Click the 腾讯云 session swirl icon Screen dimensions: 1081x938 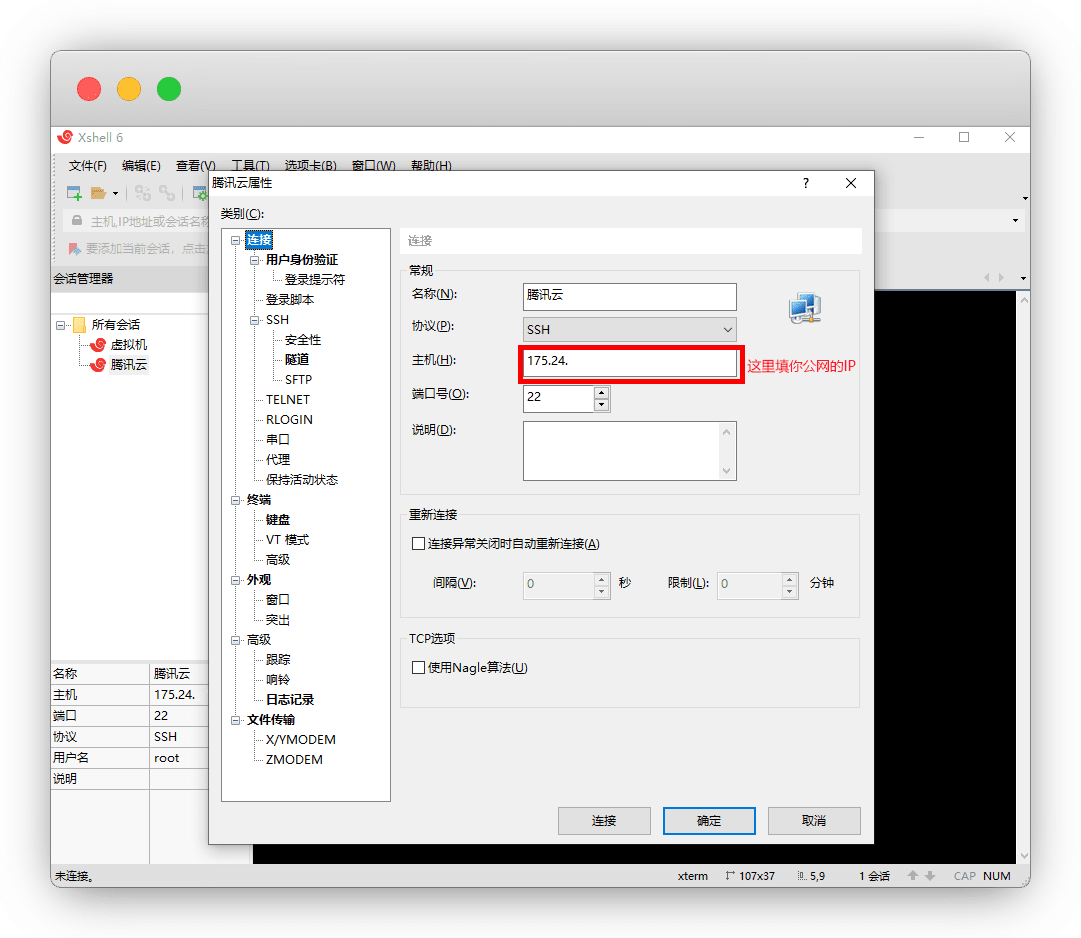click(98, 365)
